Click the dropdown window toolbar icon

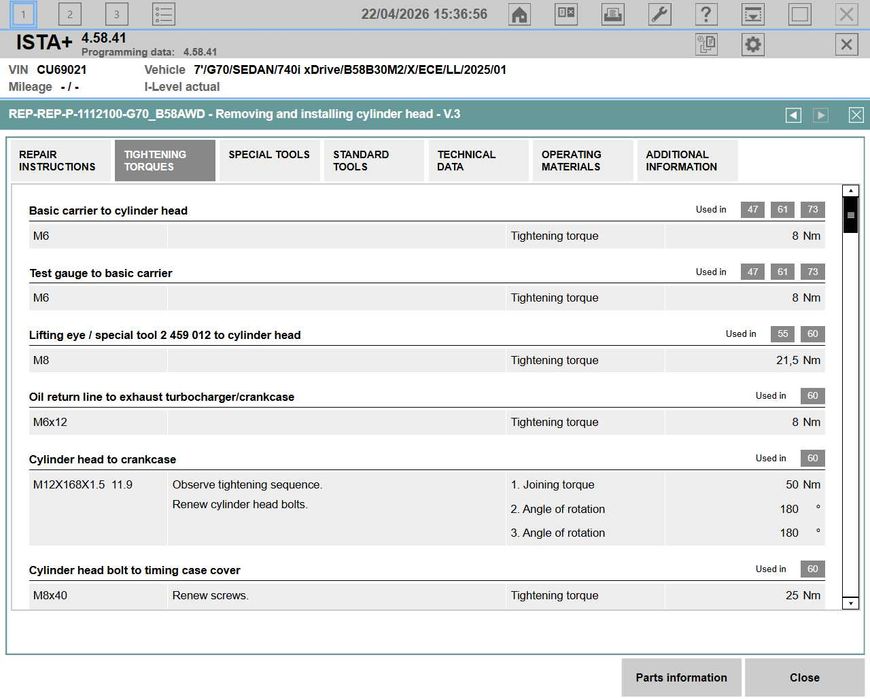(753, 14)
